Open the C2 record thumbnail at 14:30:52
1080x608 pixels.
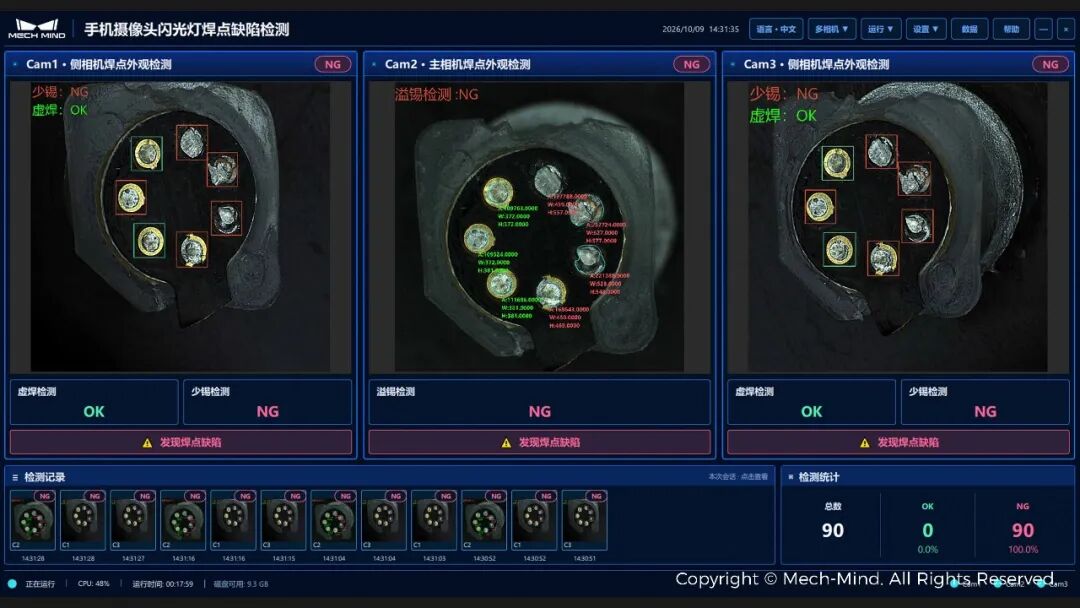pos(484,521)
